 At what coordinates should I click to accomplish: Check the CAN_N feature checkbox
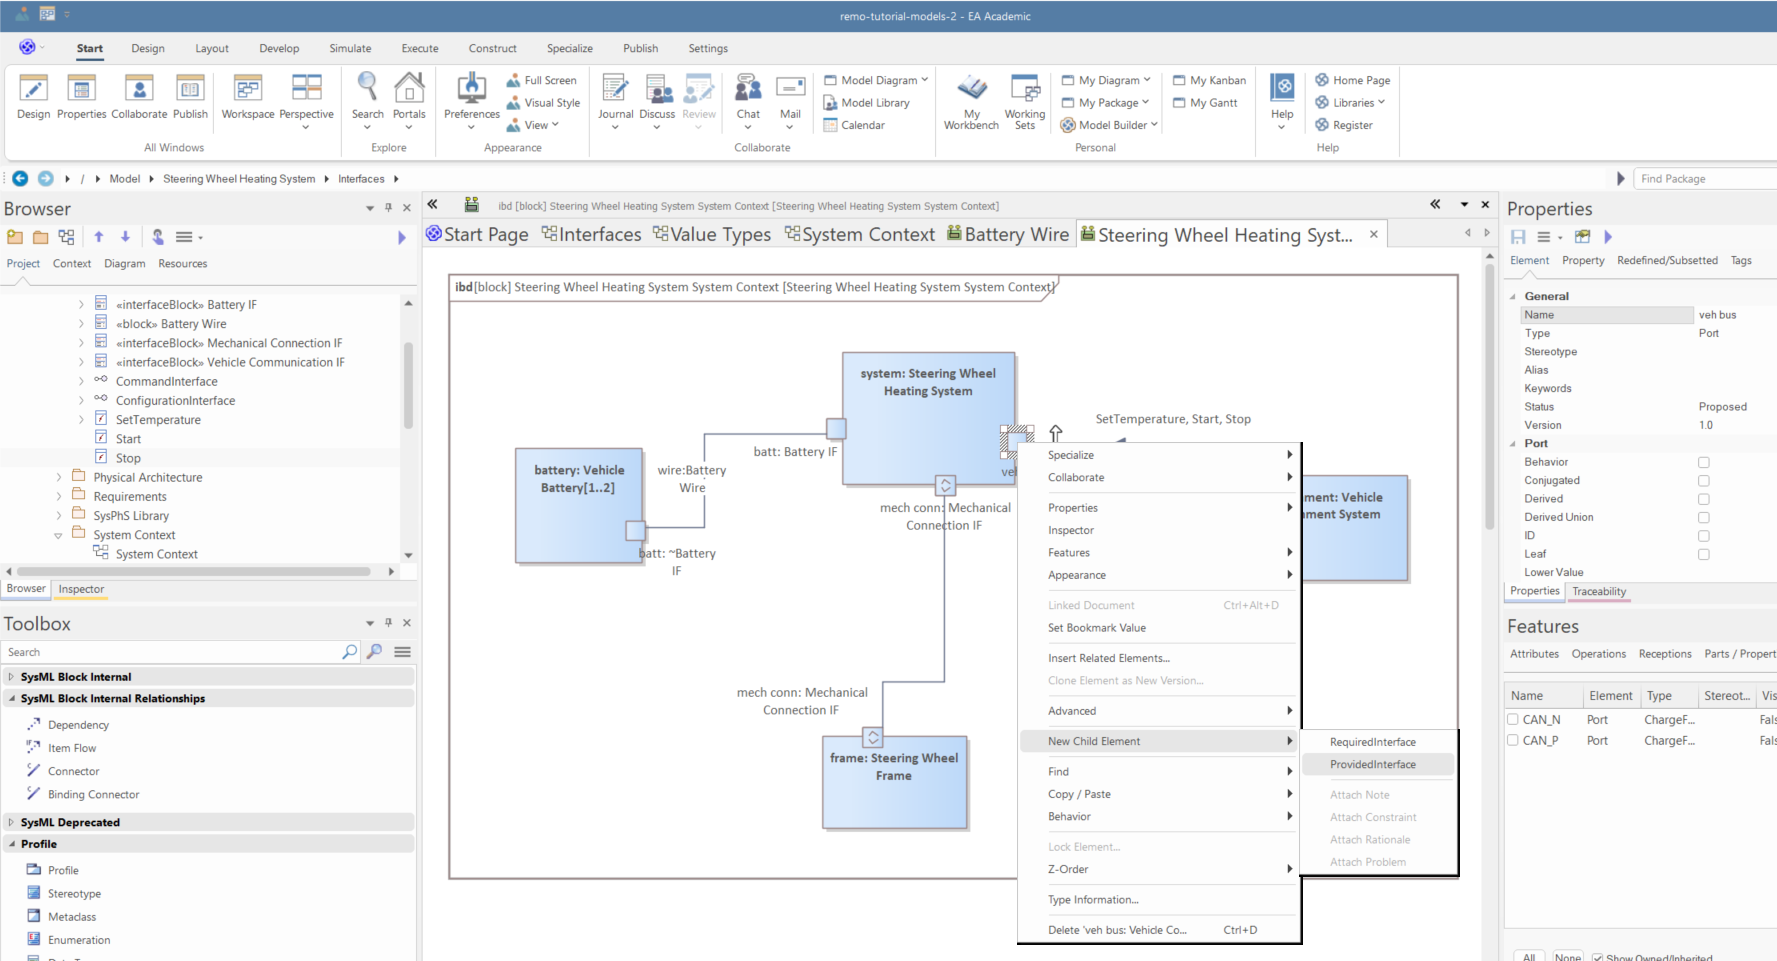pos(1513,720)
